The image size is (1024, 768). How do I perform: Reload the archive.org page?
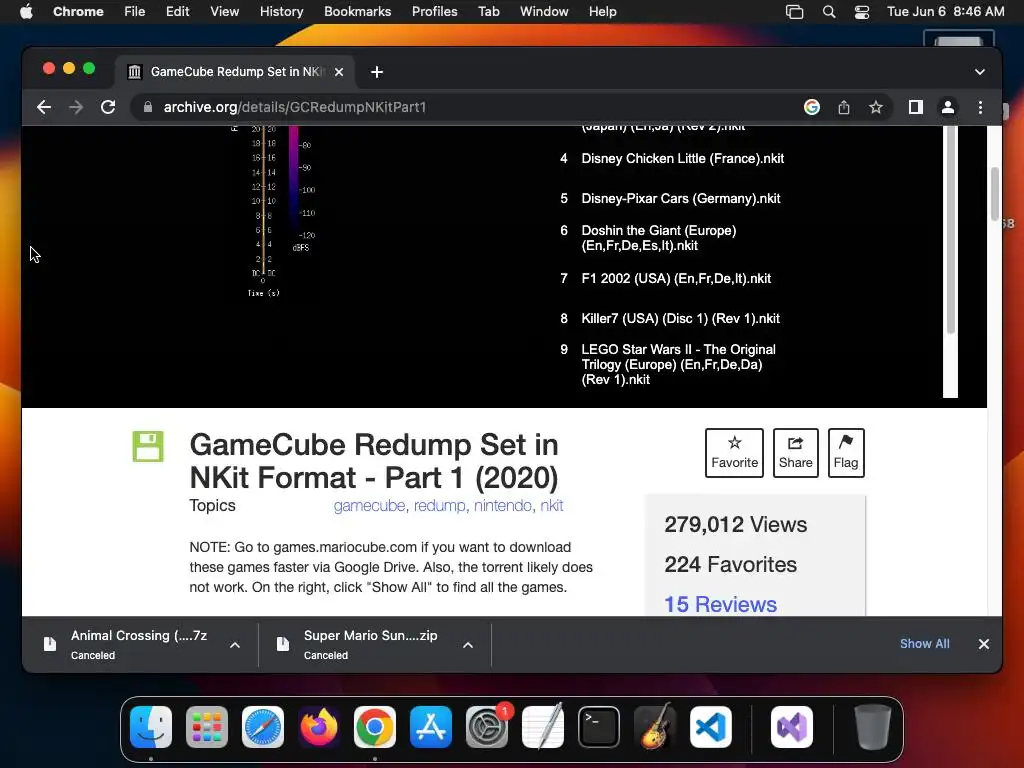click(108, 107)
